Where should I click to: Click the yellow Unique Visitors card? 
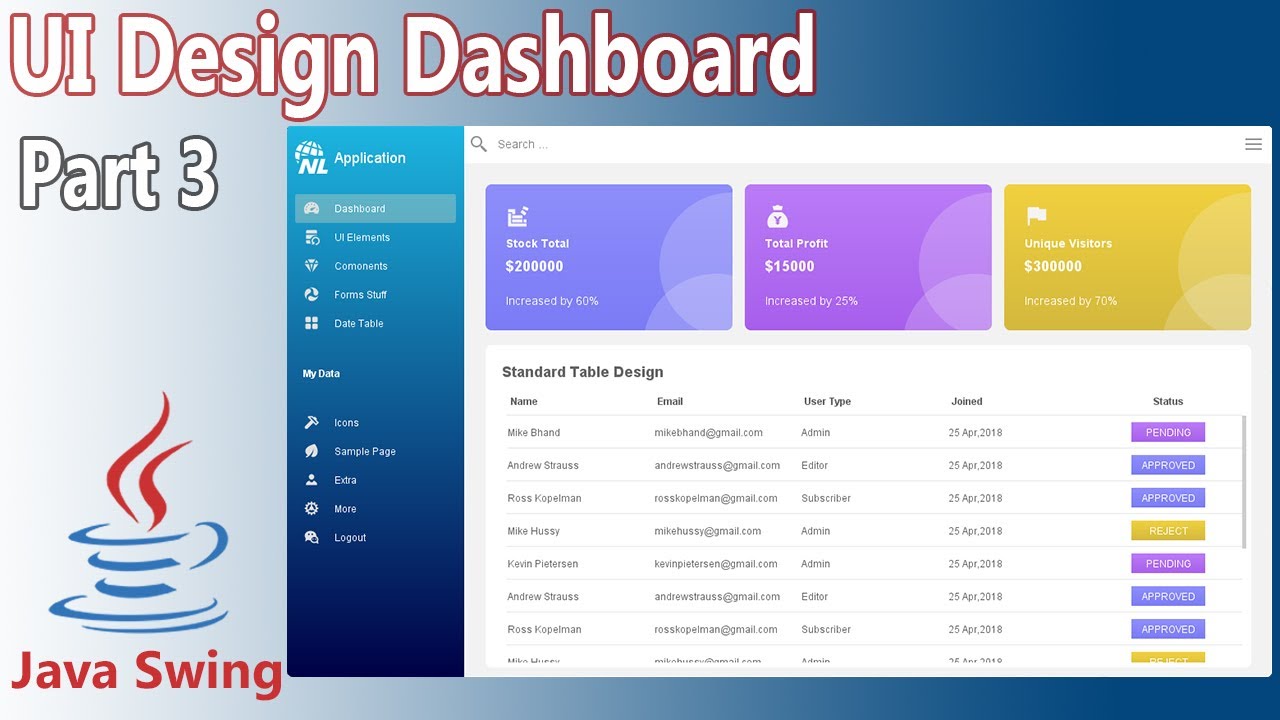click(1127, 257)
